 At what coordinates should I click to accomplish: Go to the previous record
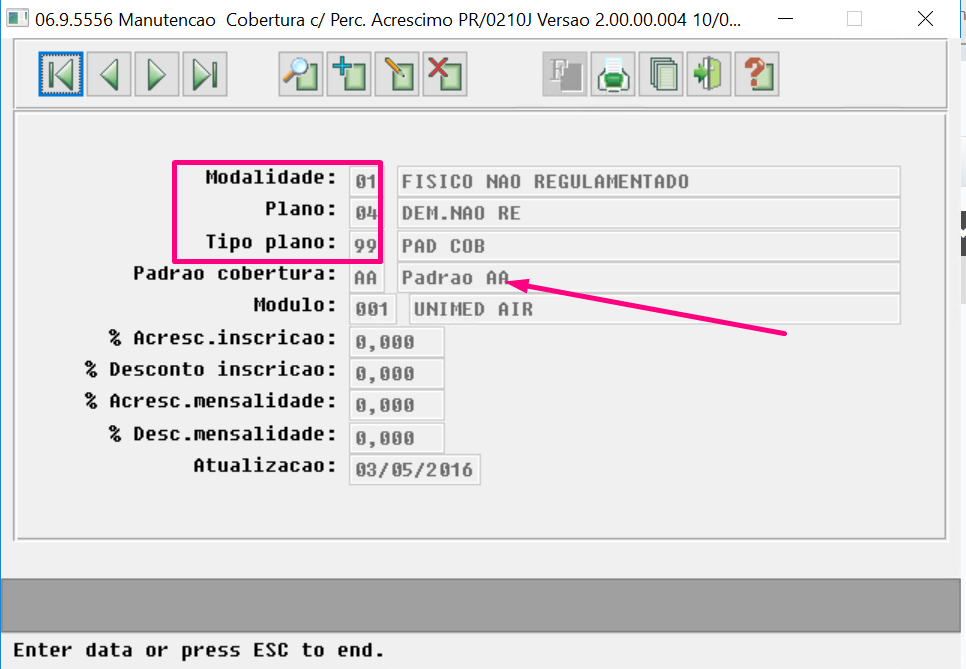109,75
